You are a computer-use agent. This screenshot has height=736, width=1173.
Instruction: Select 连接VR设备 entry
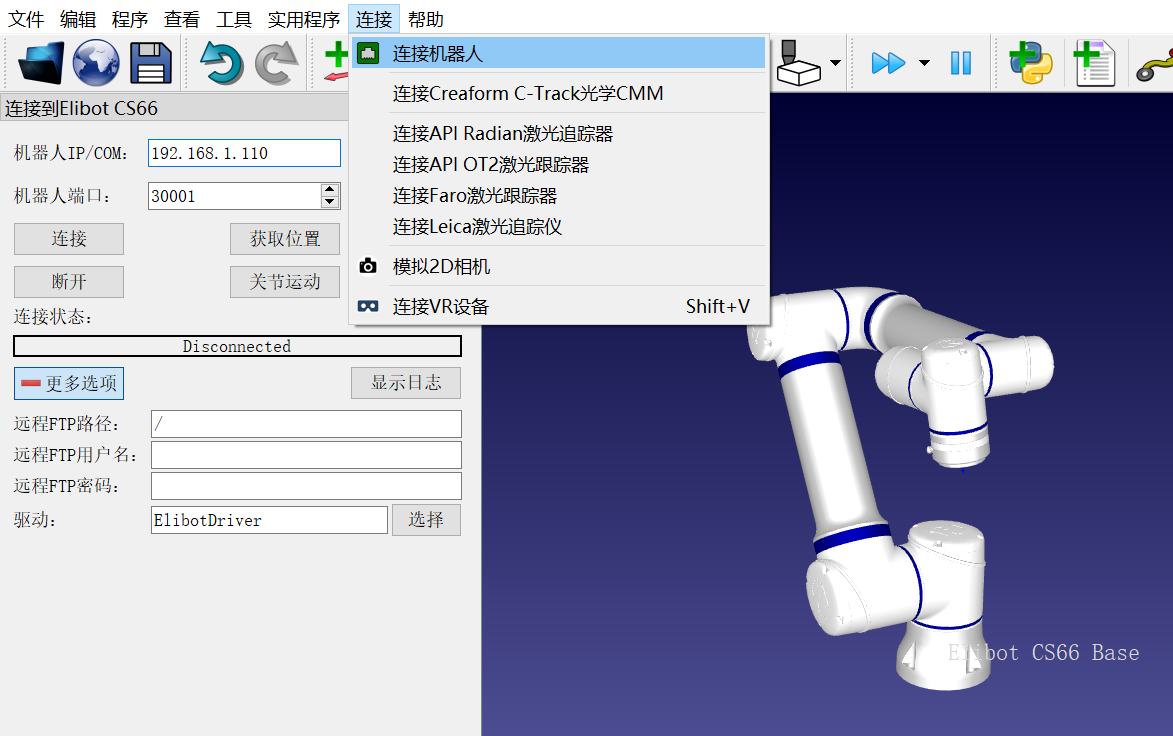tap(558, 307)
